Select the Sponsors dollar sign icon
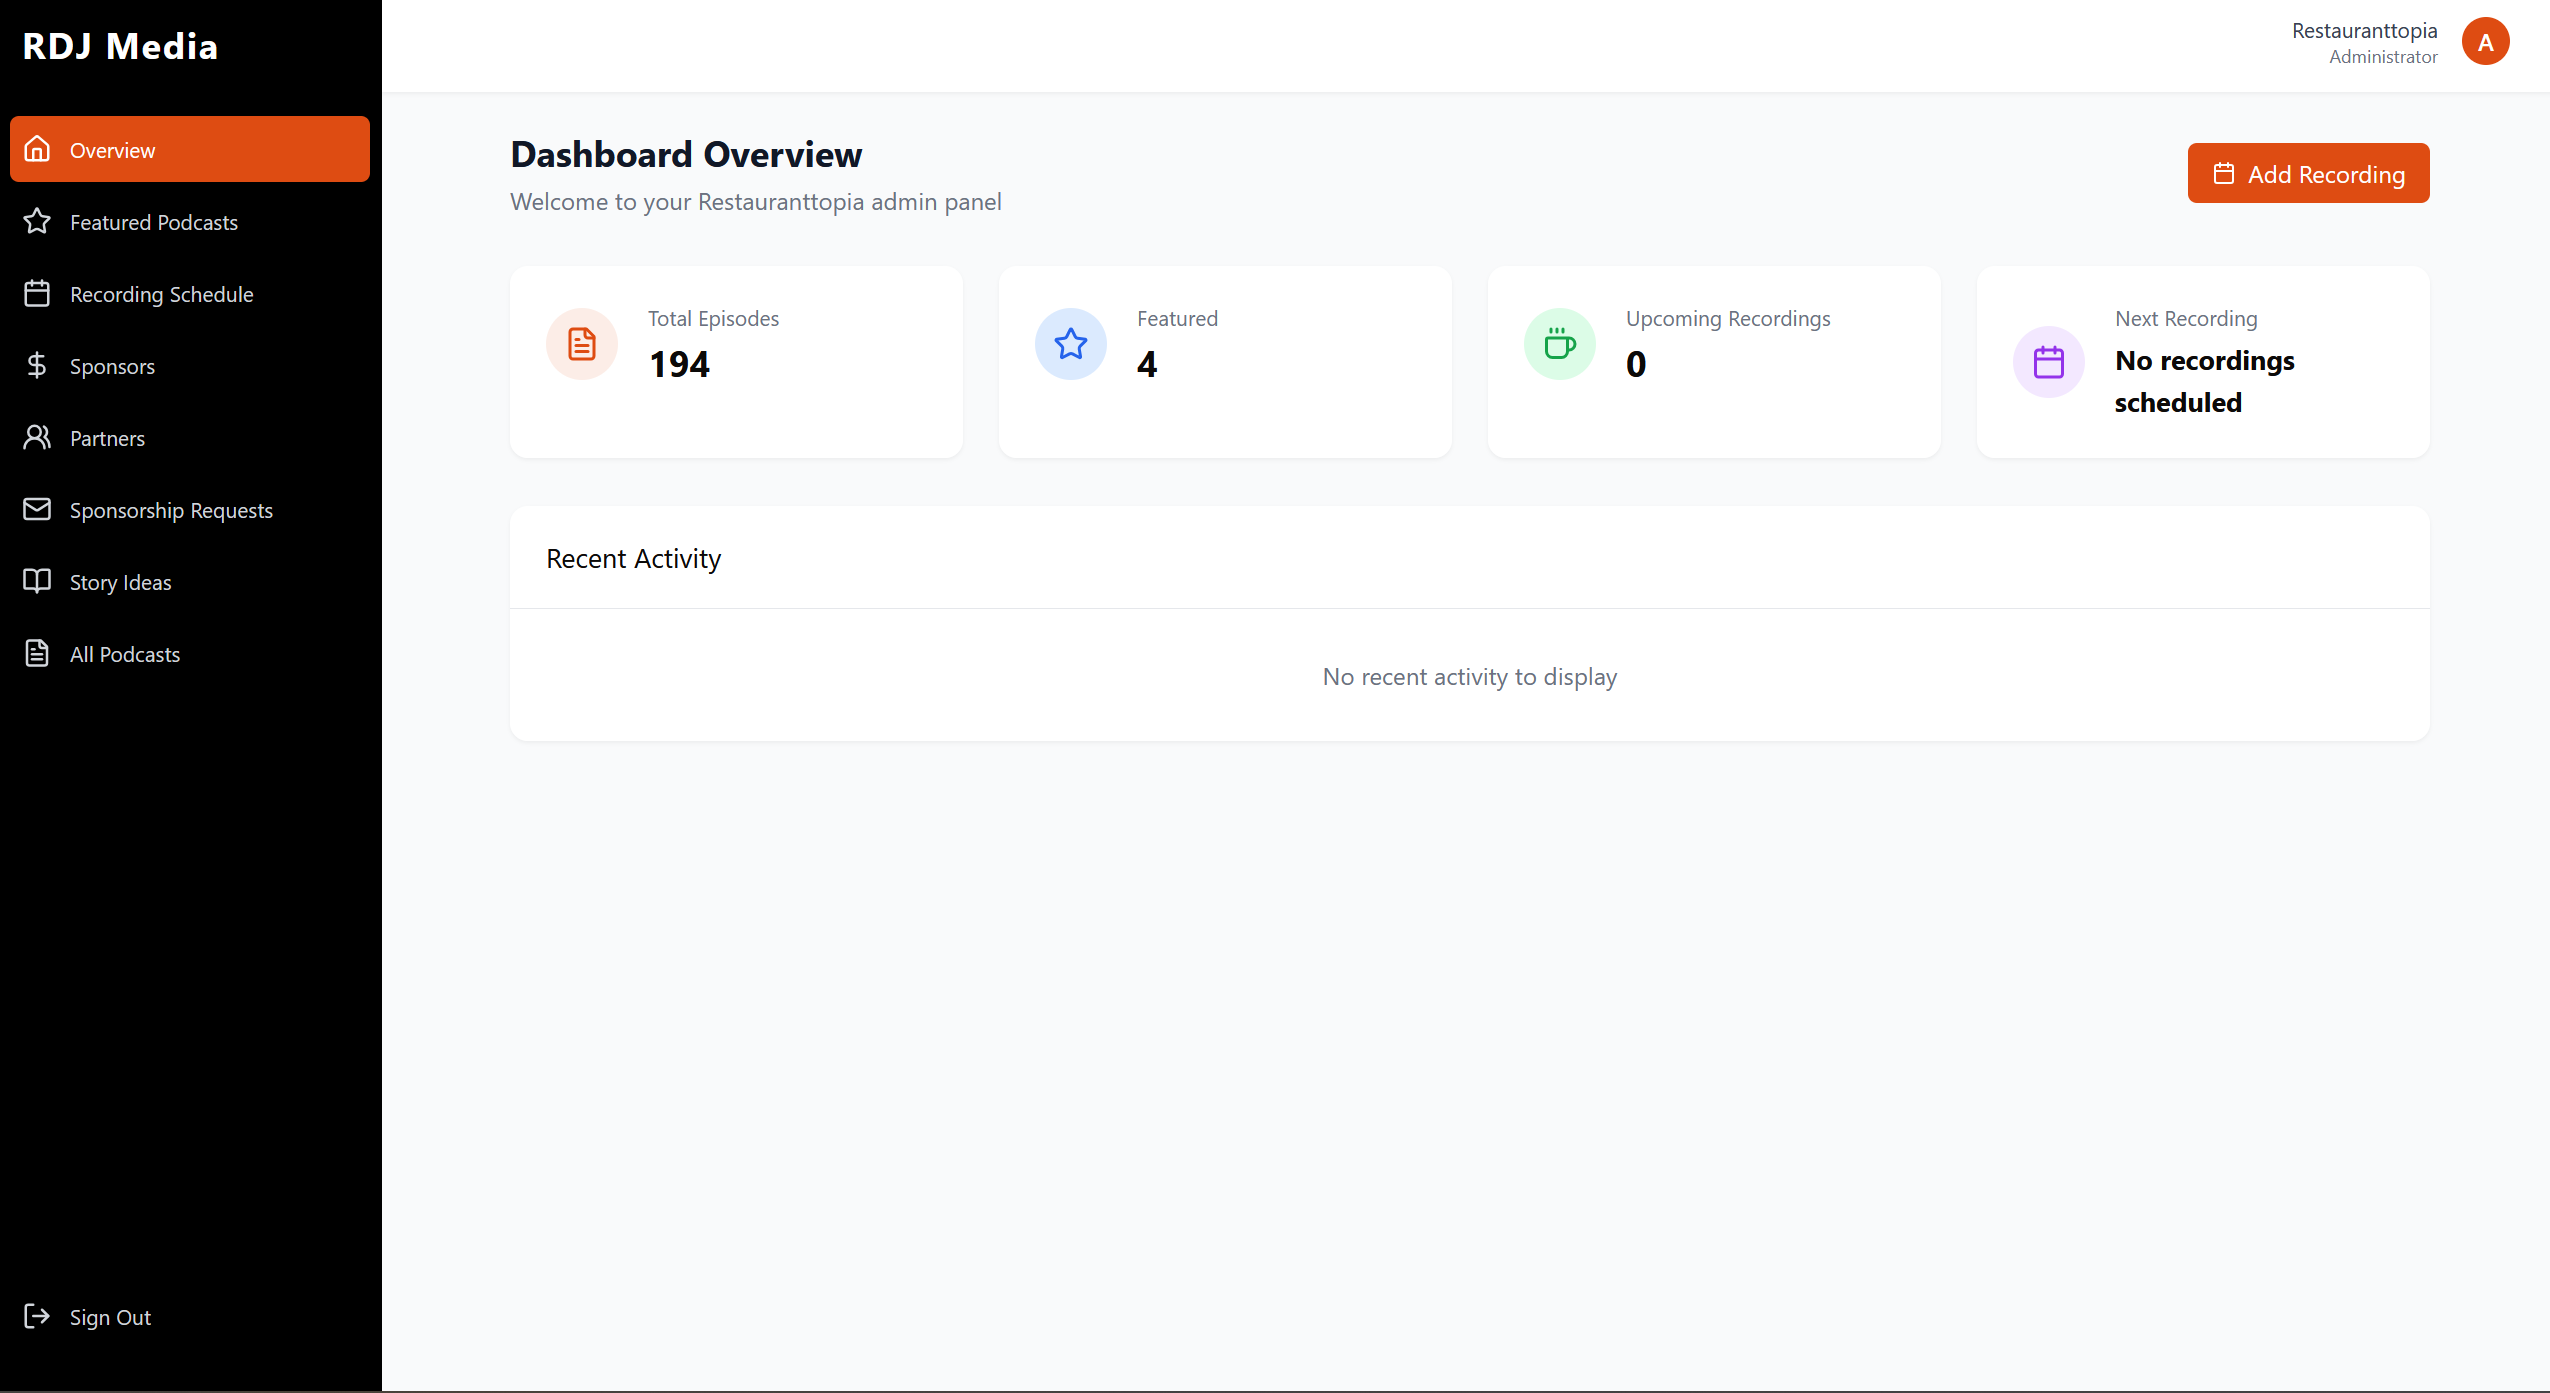This screenshot has height=1393, width=2550. 37,365
